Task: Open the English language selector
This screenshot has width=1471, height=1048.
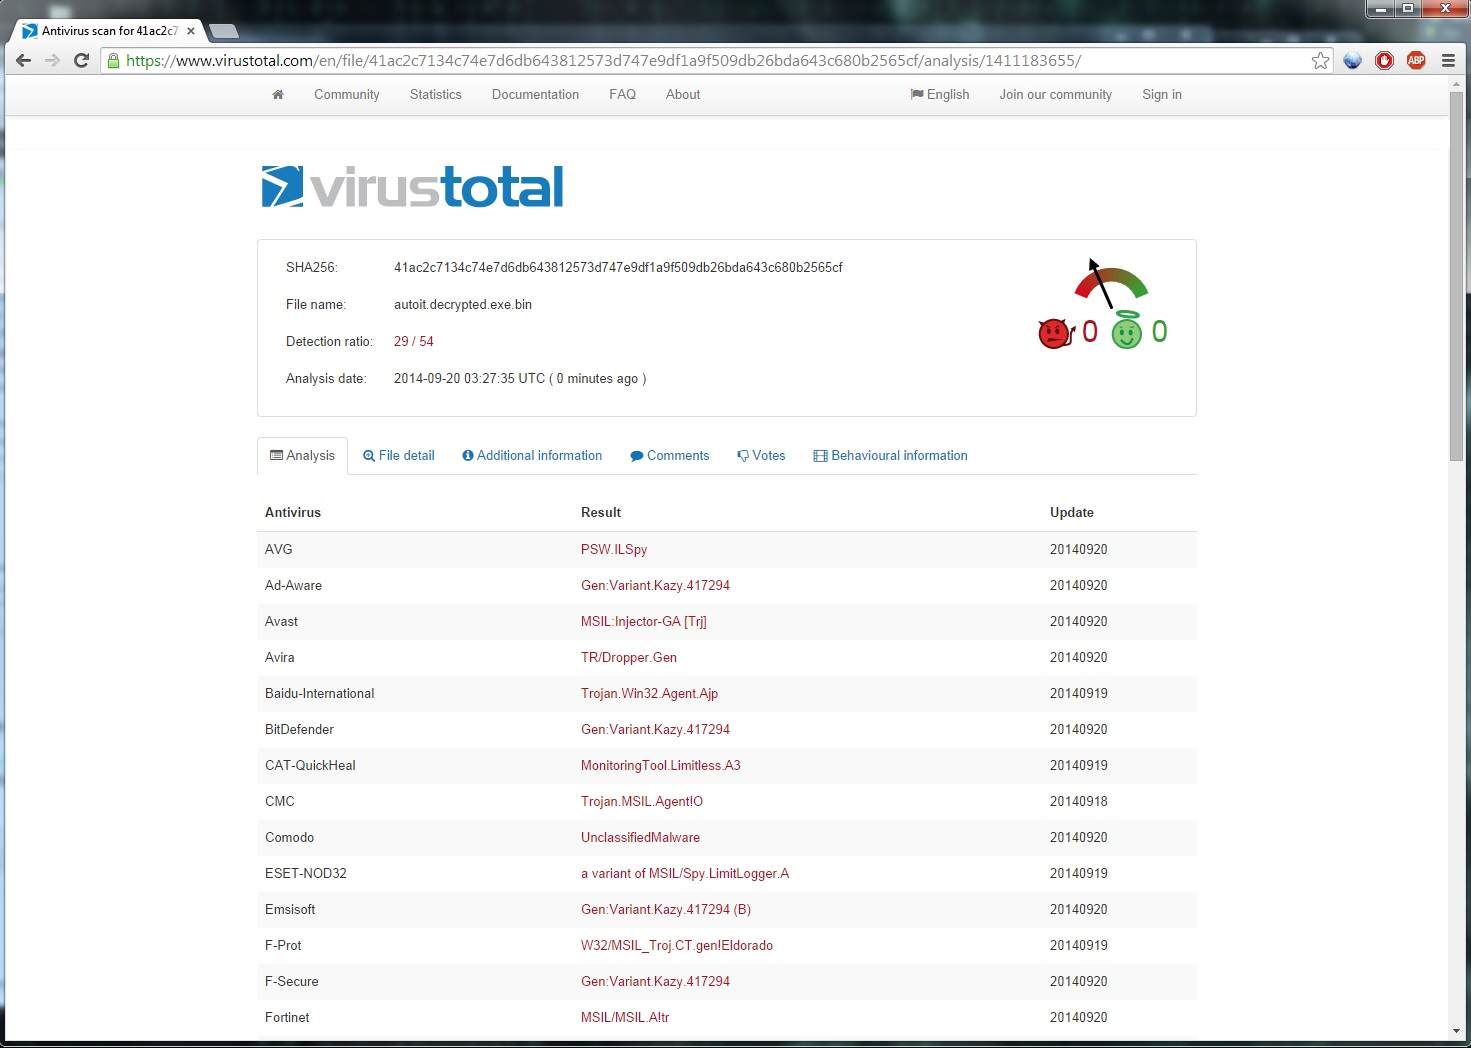Action: pos(939,94)
